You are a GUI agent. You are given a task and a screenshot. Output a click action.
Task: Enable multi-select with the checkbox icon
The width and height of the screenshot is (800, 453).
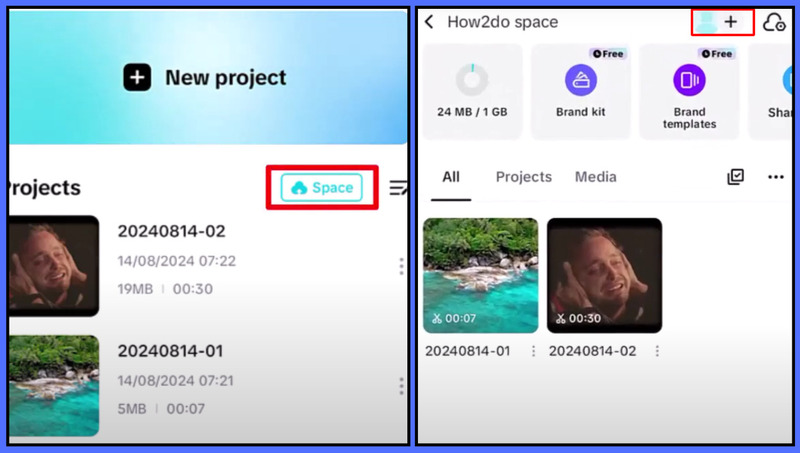(736, 177)
